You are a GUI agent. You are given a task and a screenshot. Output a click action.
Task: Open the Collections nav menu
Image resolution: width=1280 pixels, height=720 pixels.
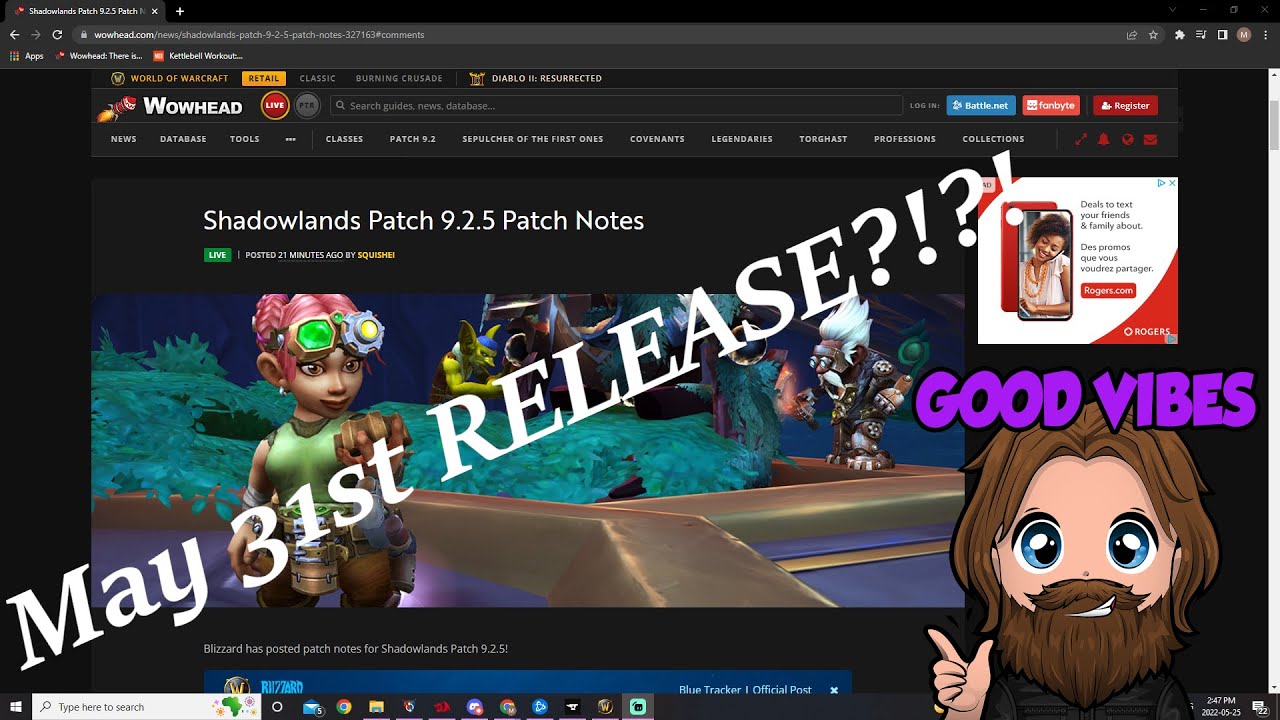click(x=993, y=139)
